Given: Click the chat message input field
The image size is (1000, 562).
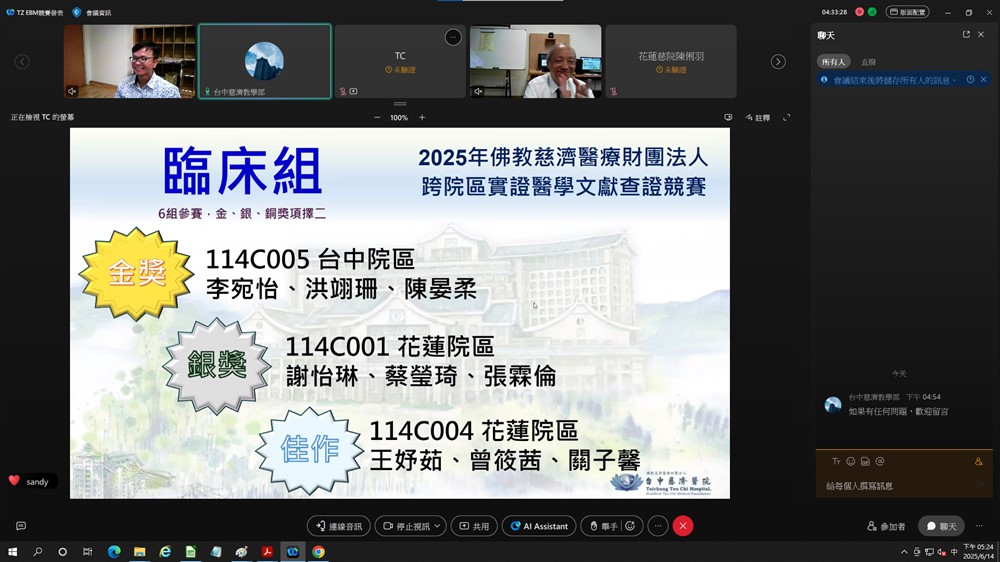Looking at the screenshot, I should tap(895, 486).
